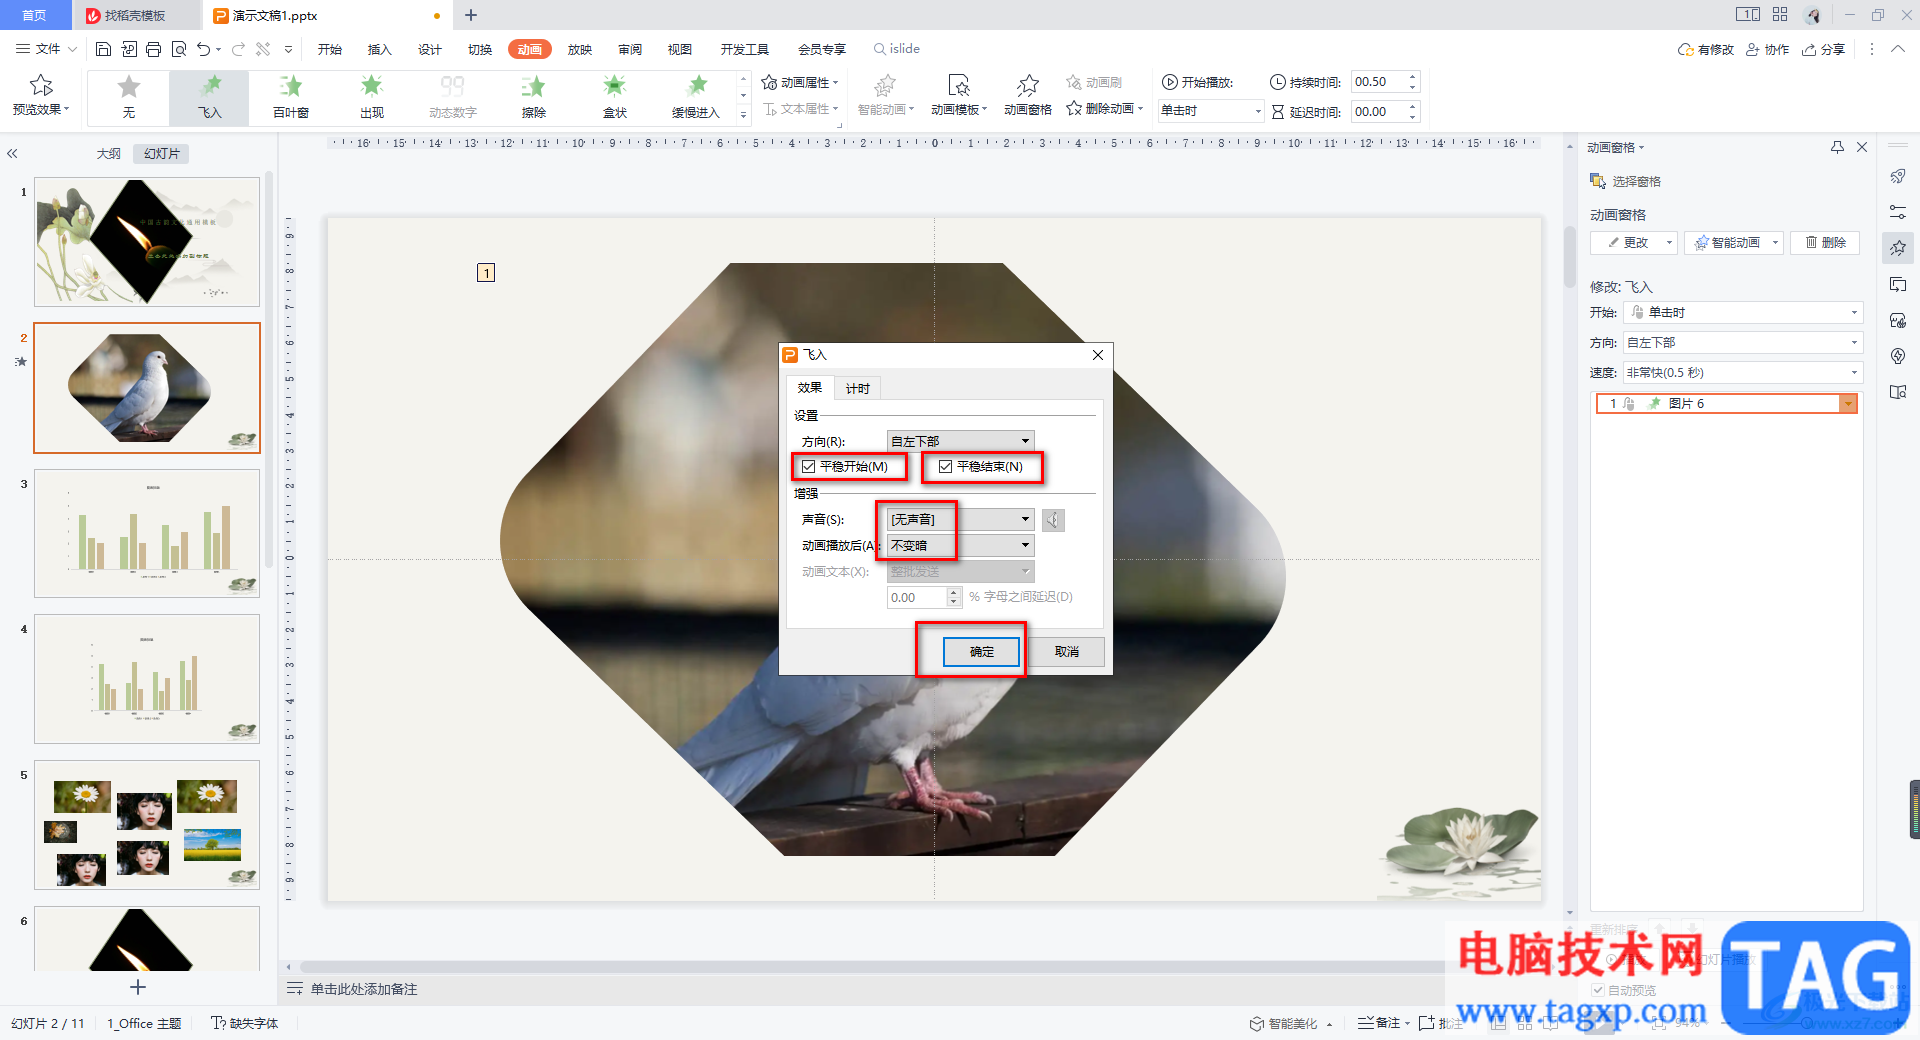Viewport: 1920px width, 1040px height.
Task: Click the lightbulb icon in right sidebar
Action: [x=1898, y=356]
